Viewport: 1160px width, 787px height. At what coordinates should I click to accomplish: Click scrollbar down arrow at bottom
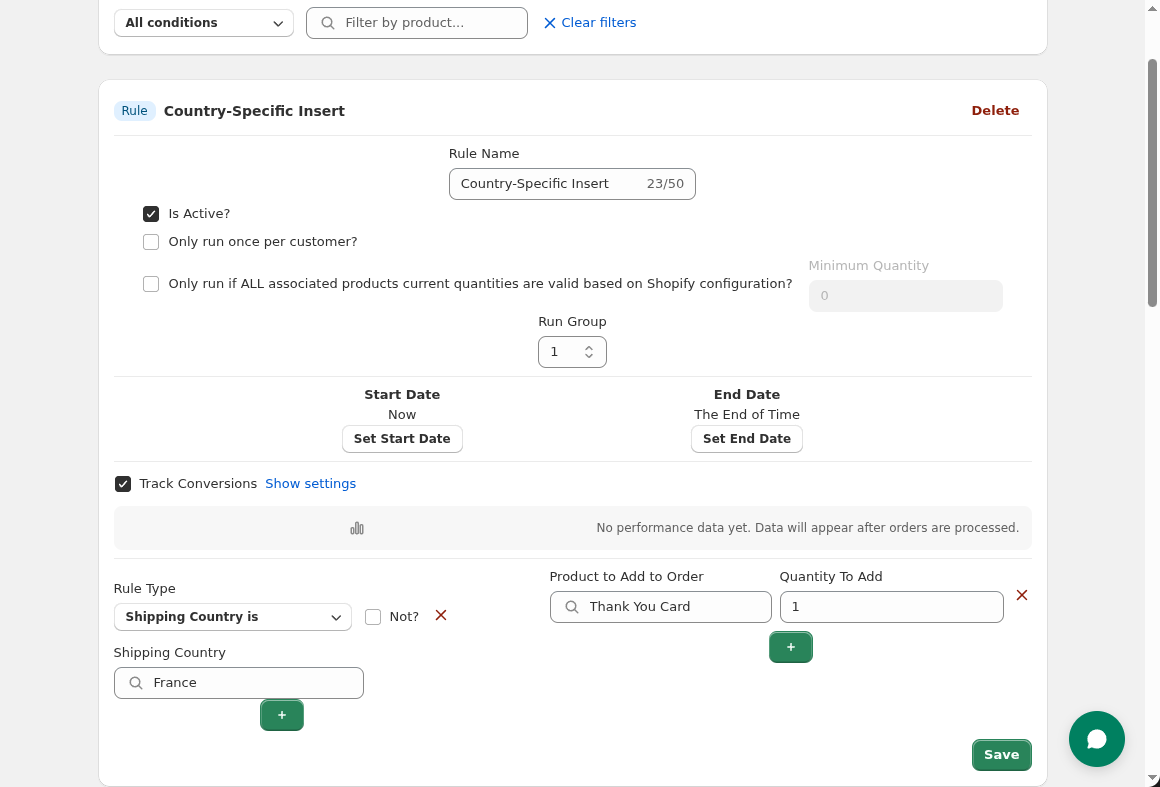click(1152, 778)
